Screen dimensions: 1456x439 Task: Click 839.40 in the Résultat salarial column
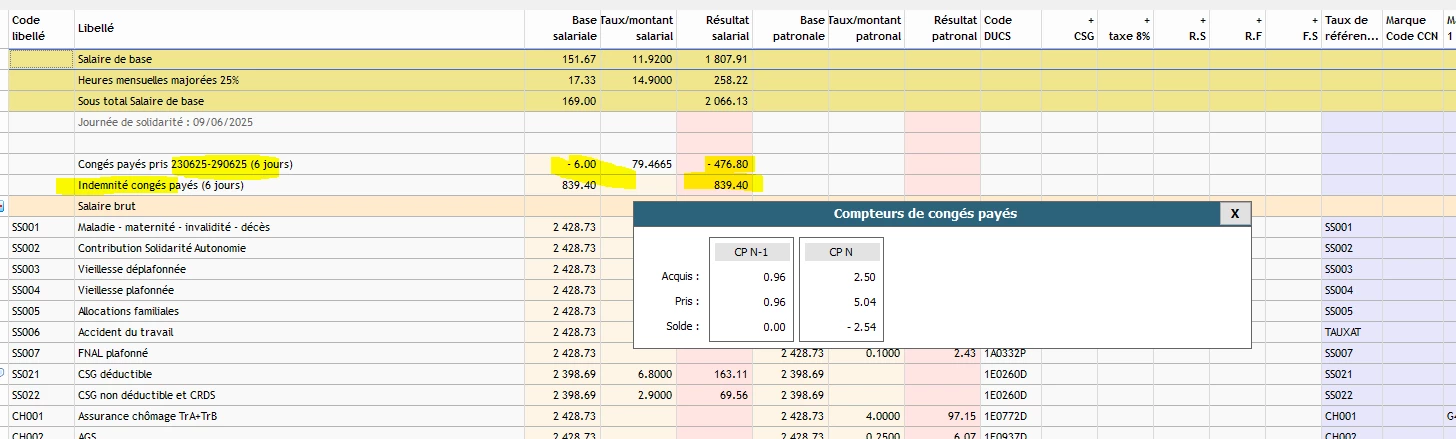(x=714, y=185)
